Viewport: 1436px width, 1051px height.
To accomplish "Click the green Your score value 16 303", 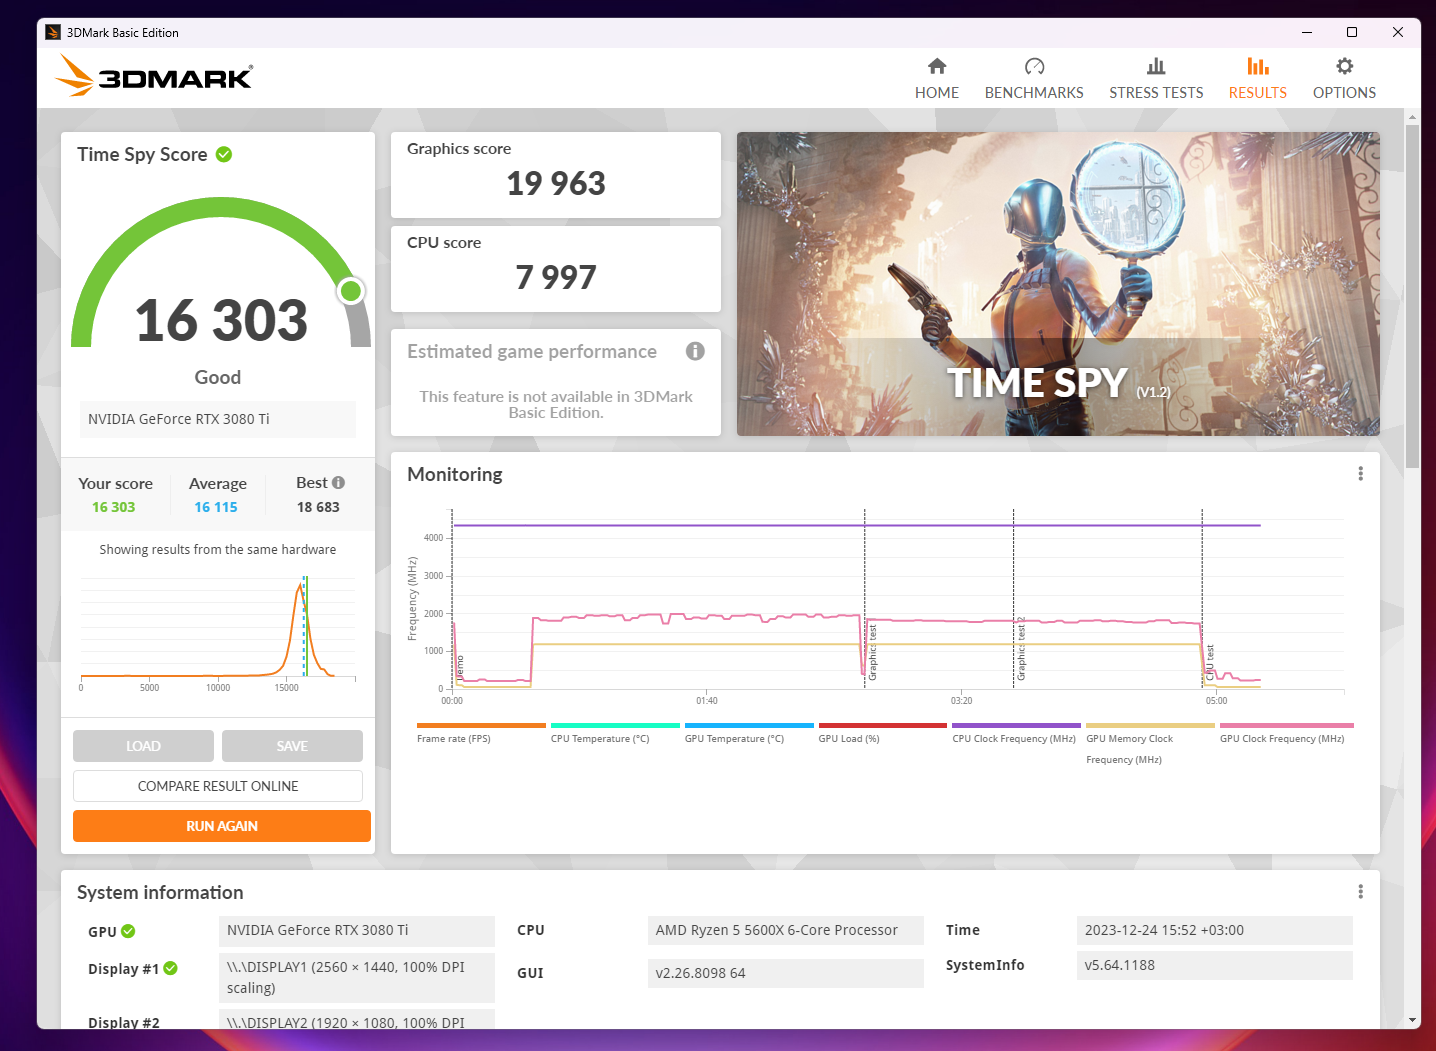I will tap(114, 507).
